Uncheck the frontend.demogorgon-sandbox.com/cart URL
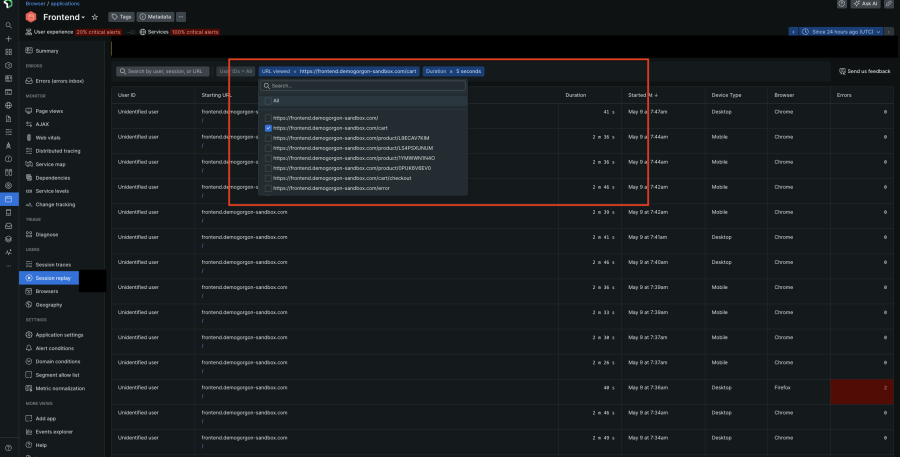900x457 pixels. [268, 128]
